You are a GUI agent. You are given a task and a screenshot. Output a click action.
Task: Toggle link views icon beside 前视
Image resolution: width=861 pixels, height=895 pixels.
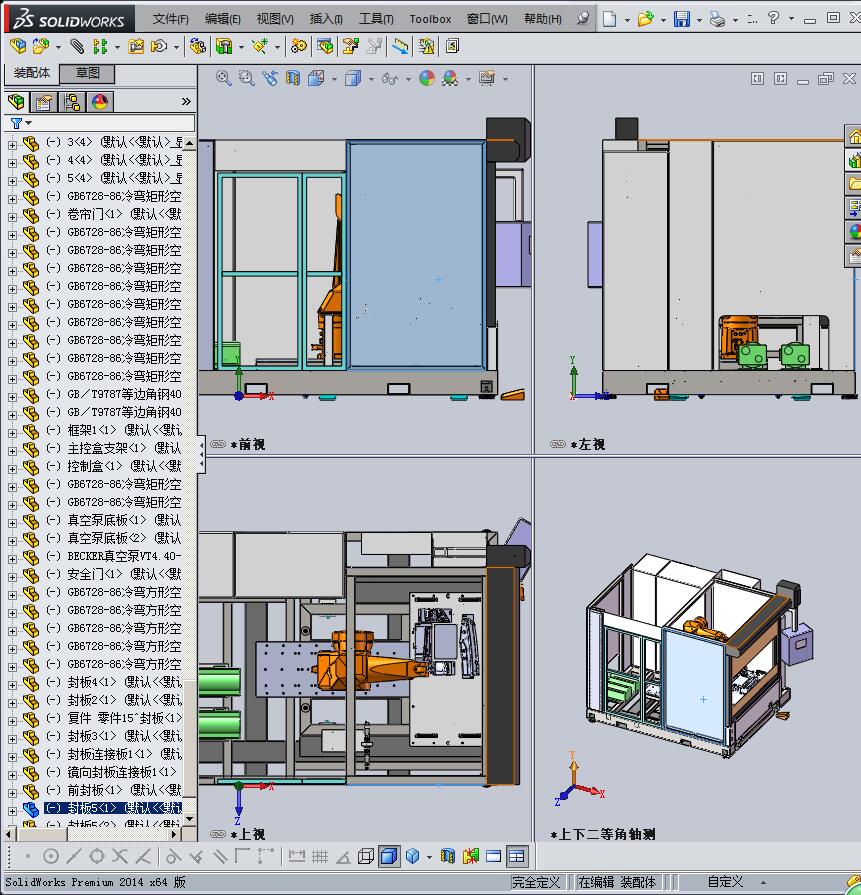pos(218,444)
